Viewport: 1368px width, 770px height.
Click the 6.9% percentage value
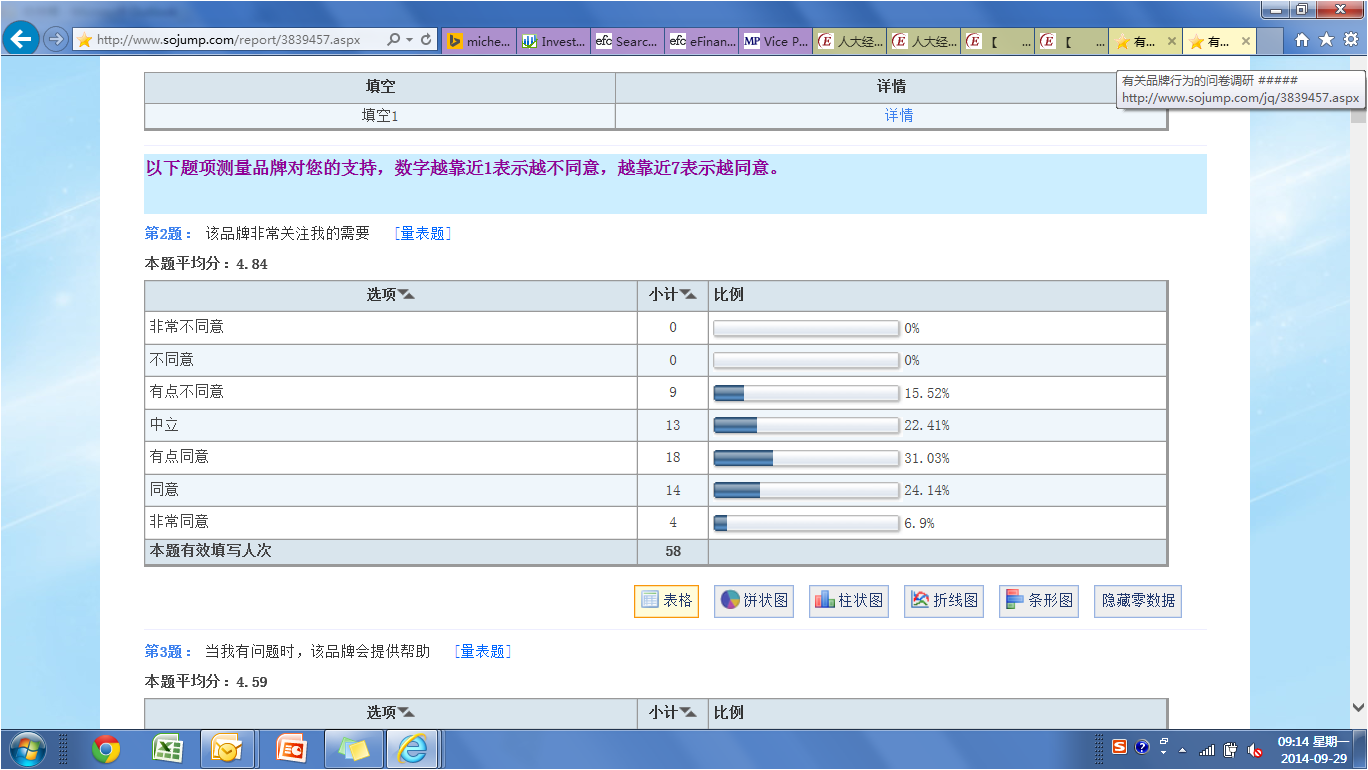click(920, 523)
